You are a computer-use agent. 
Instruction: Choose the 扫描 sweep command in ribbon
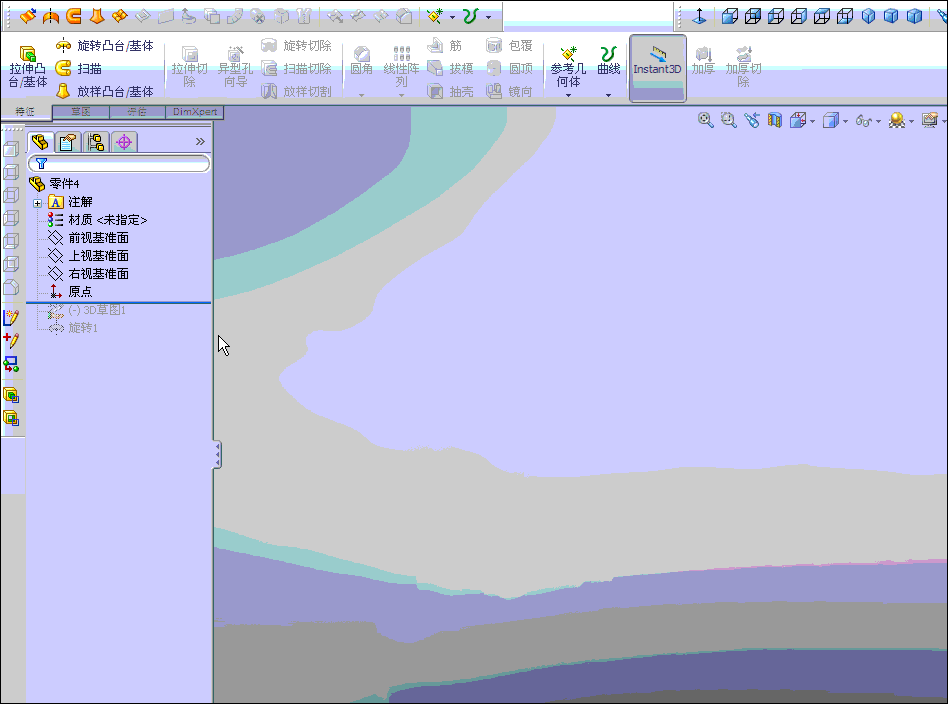pyautogui.click(x=79, y=68)
